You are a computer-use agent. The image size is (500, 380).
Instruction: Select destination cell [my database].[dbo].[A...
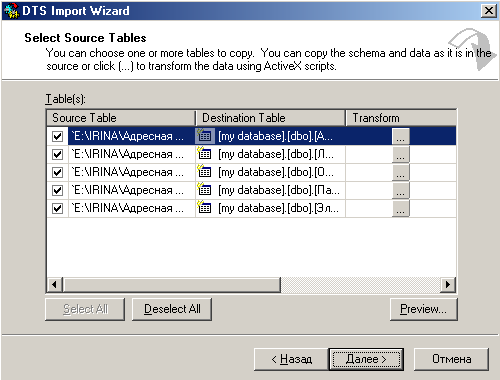point(270,136)
